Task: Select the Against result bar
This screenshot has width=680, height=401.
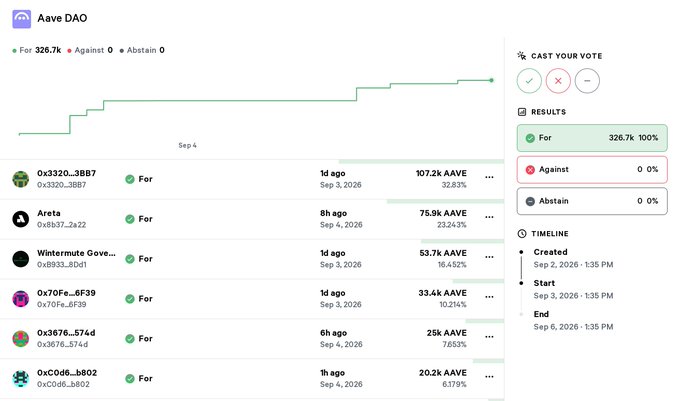Action: click(592, 170)
